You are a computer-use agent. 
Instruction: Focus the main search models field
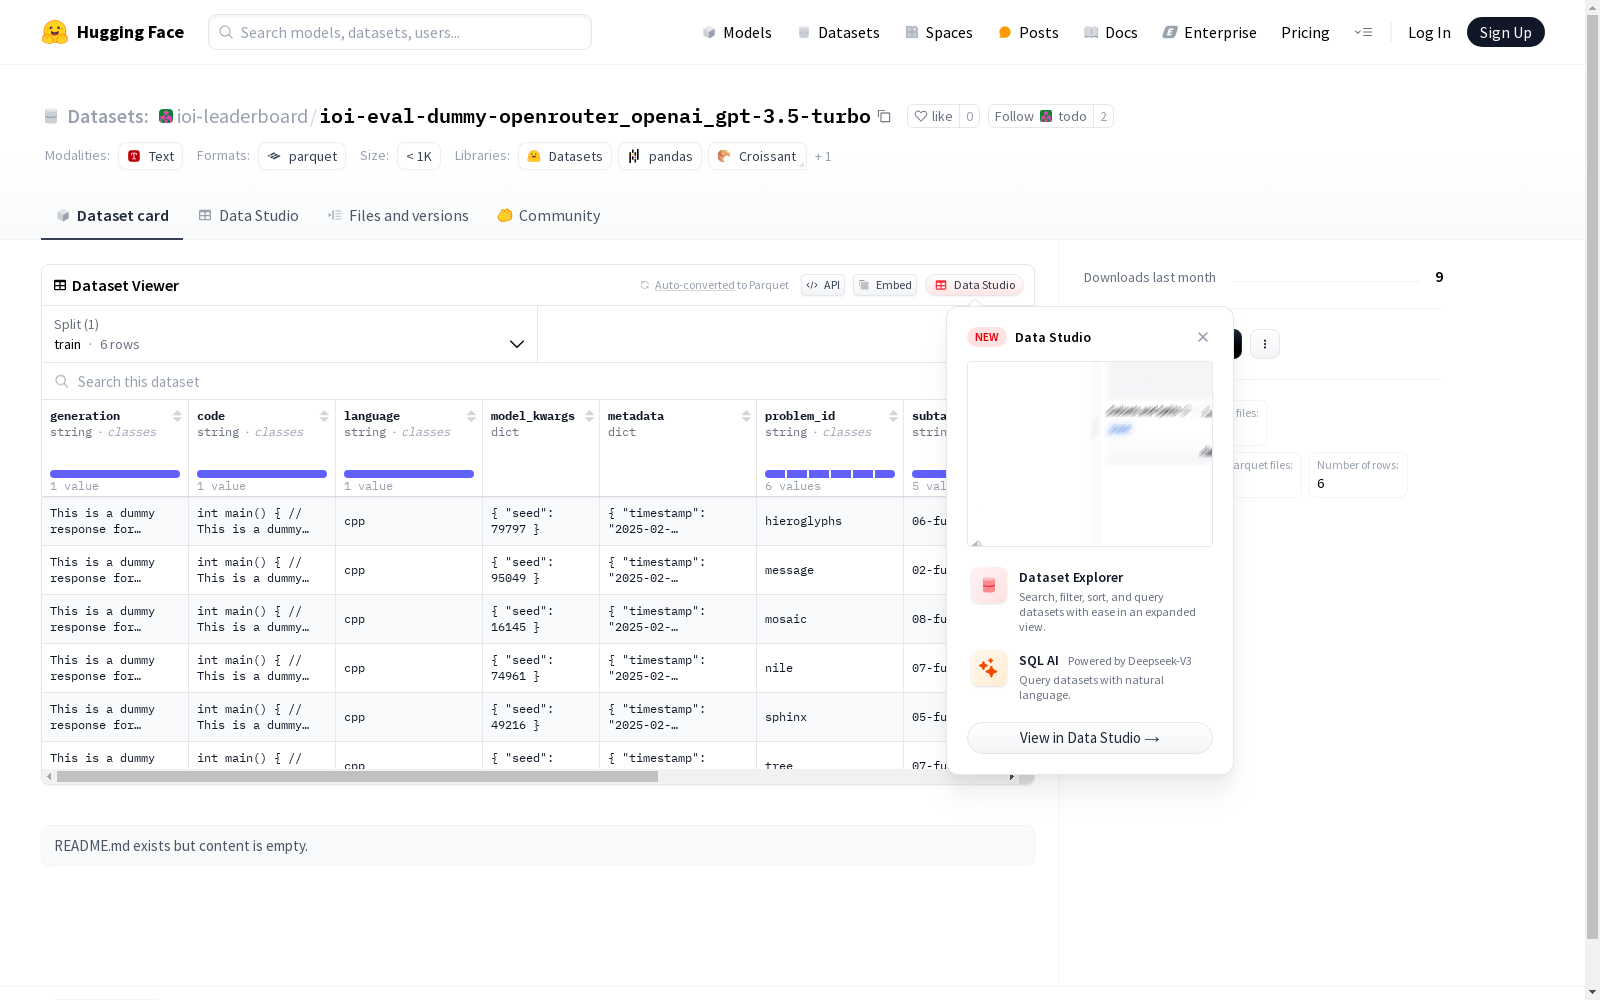pyautogui.click(x=400, y=32)
